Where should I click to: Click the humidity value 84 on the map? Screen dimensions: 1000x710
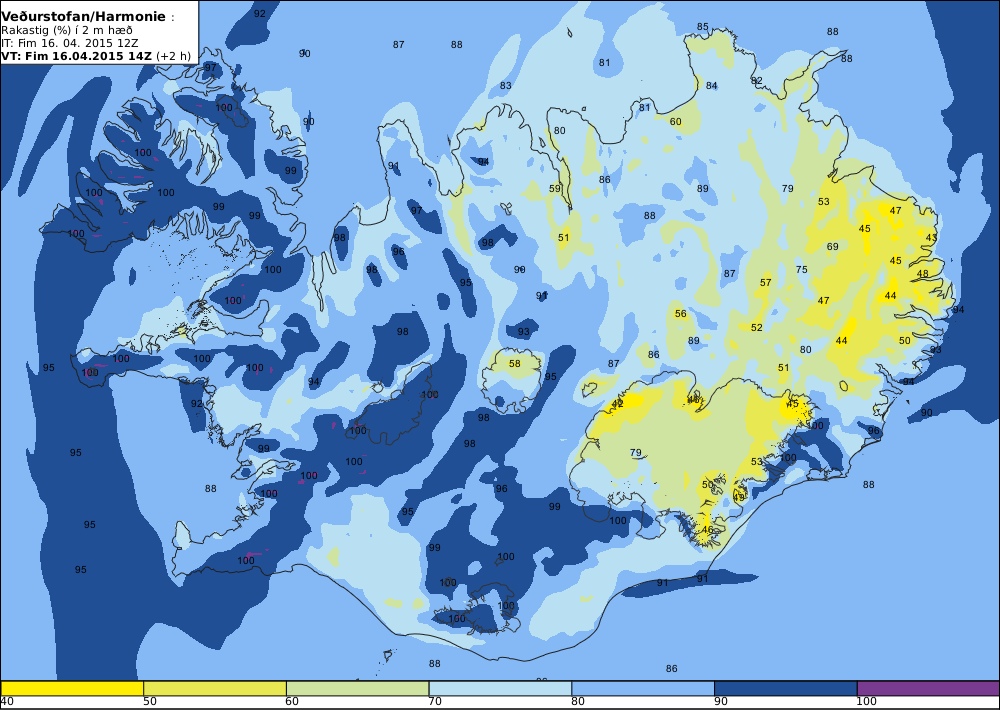click(712, 85)
